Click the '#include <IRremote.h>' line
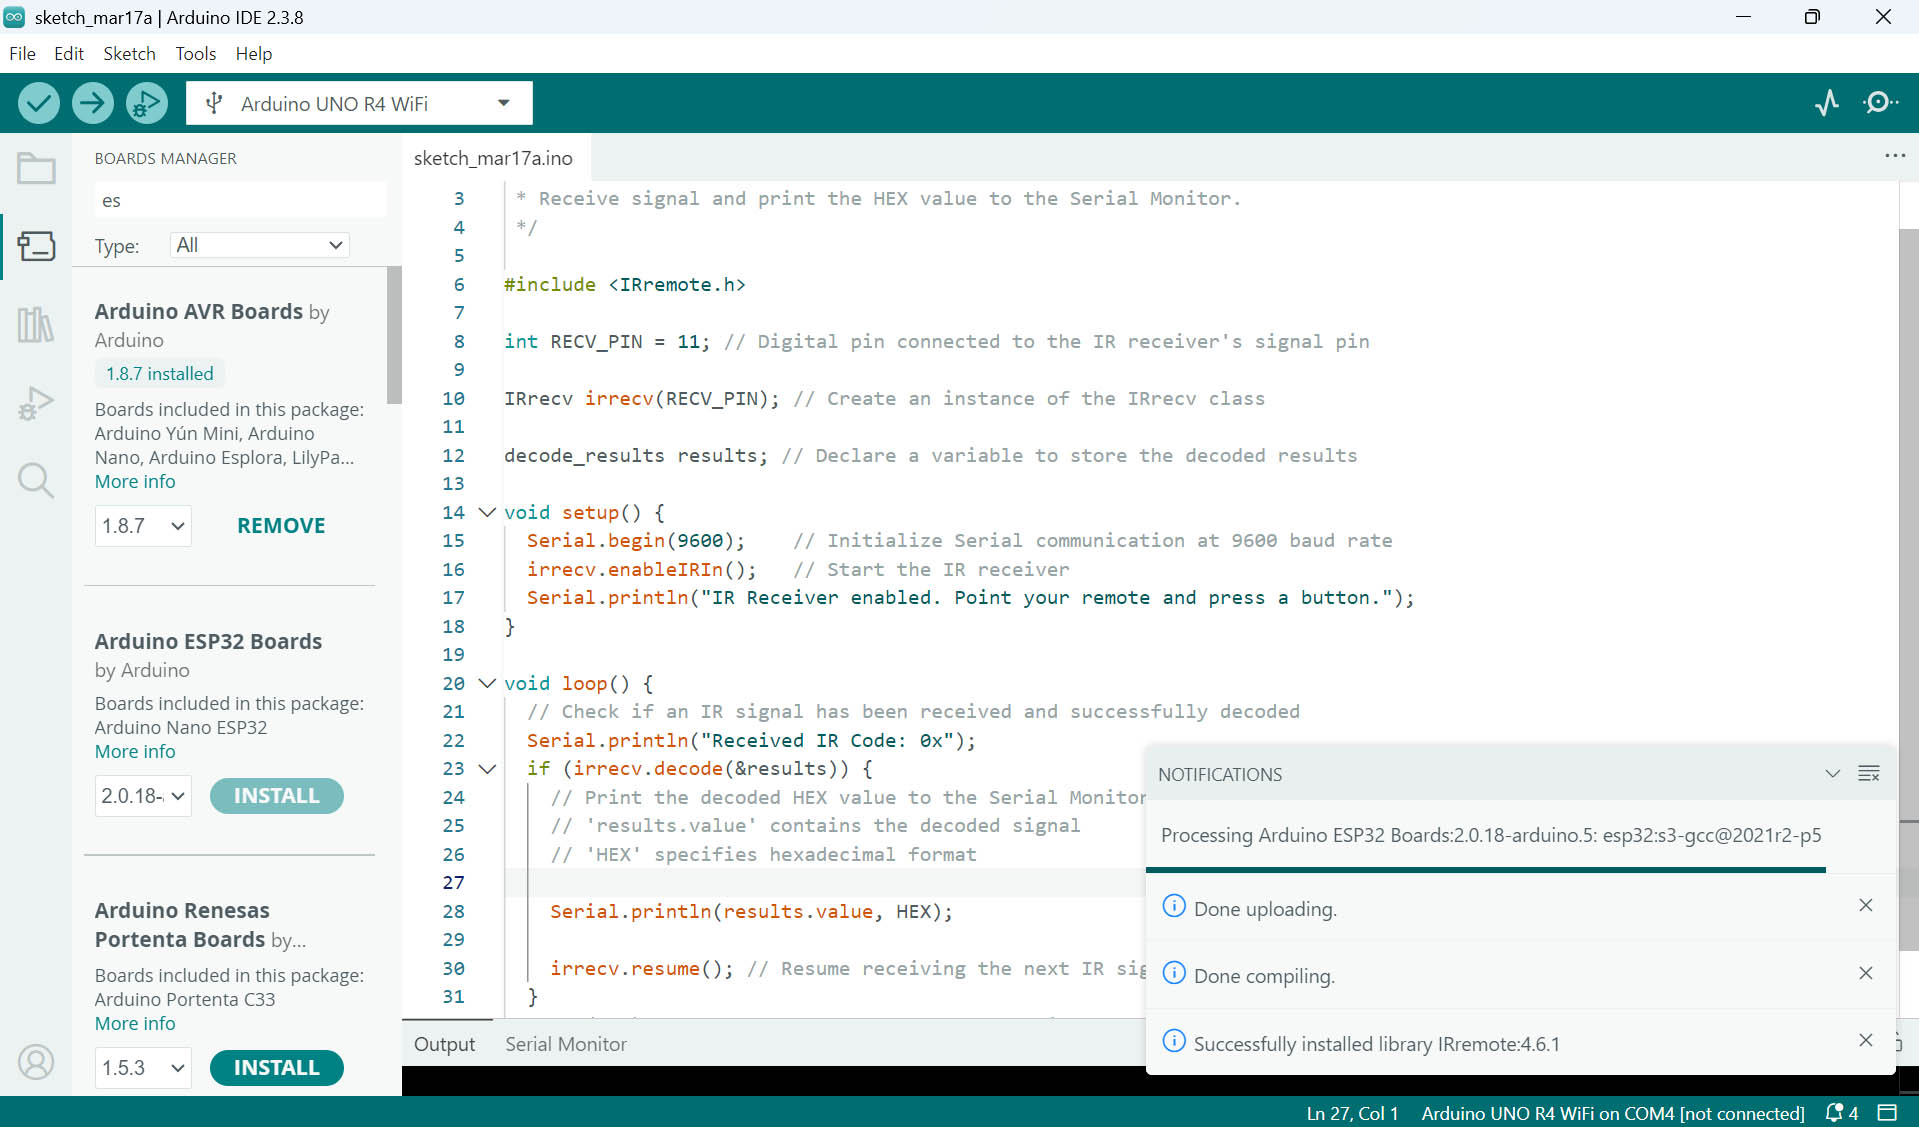The height and width of the screenshot is (1127, 1919). [x=625, y=285]
